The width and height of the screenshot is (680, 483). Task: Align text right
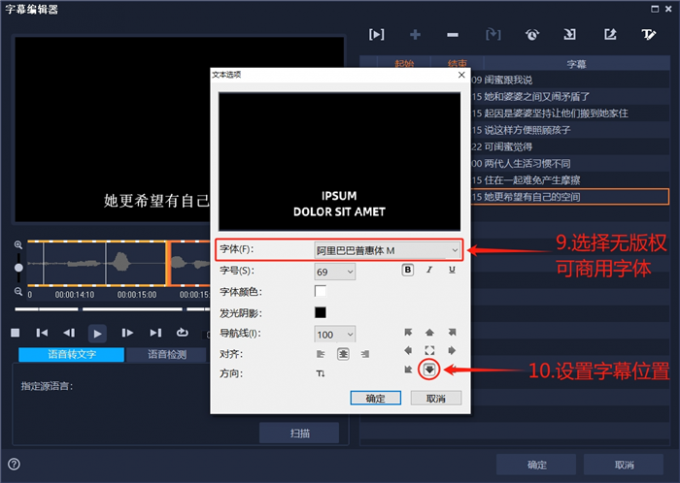365,354
